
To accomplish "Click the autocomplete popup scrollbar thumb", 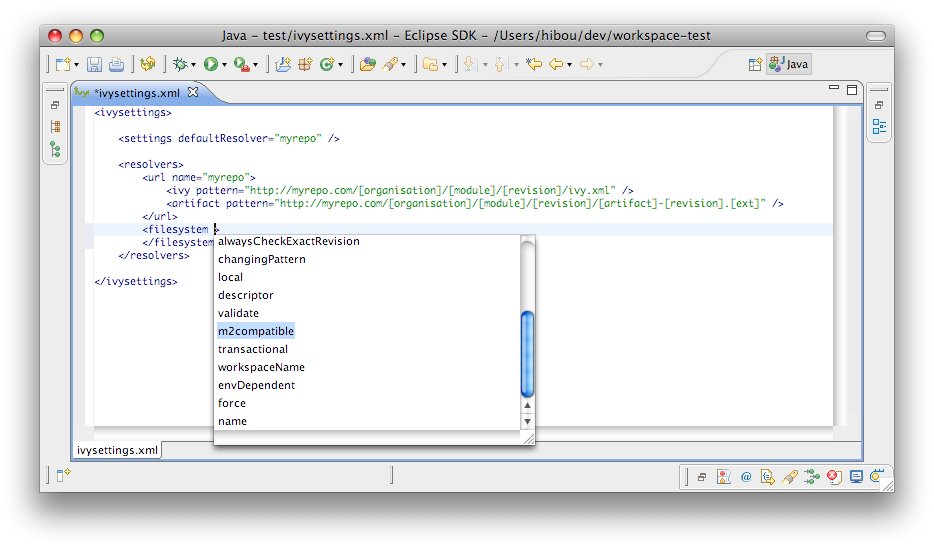I will (x=527, y=354).
